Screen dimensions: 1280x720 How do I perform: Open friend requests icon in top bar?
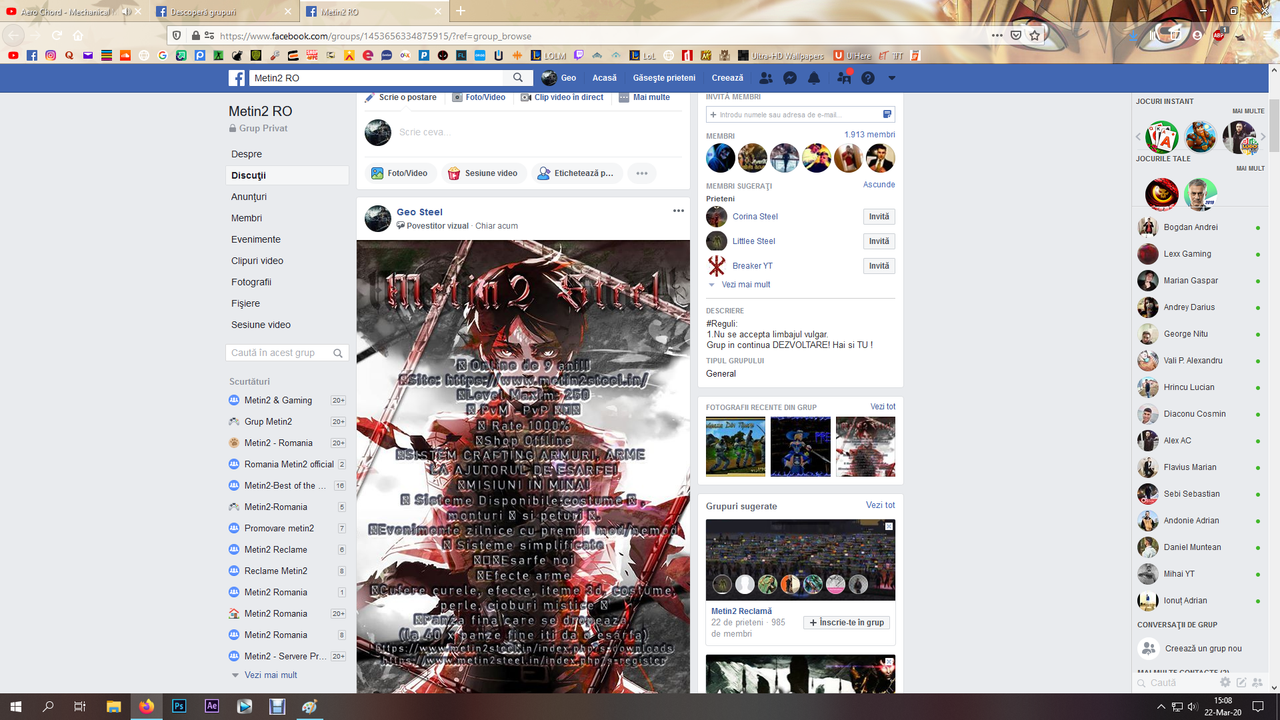click(x=766, y=78)
